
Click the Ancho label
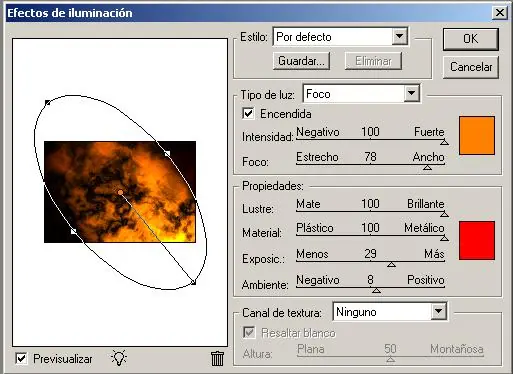[x=428, y=157]
